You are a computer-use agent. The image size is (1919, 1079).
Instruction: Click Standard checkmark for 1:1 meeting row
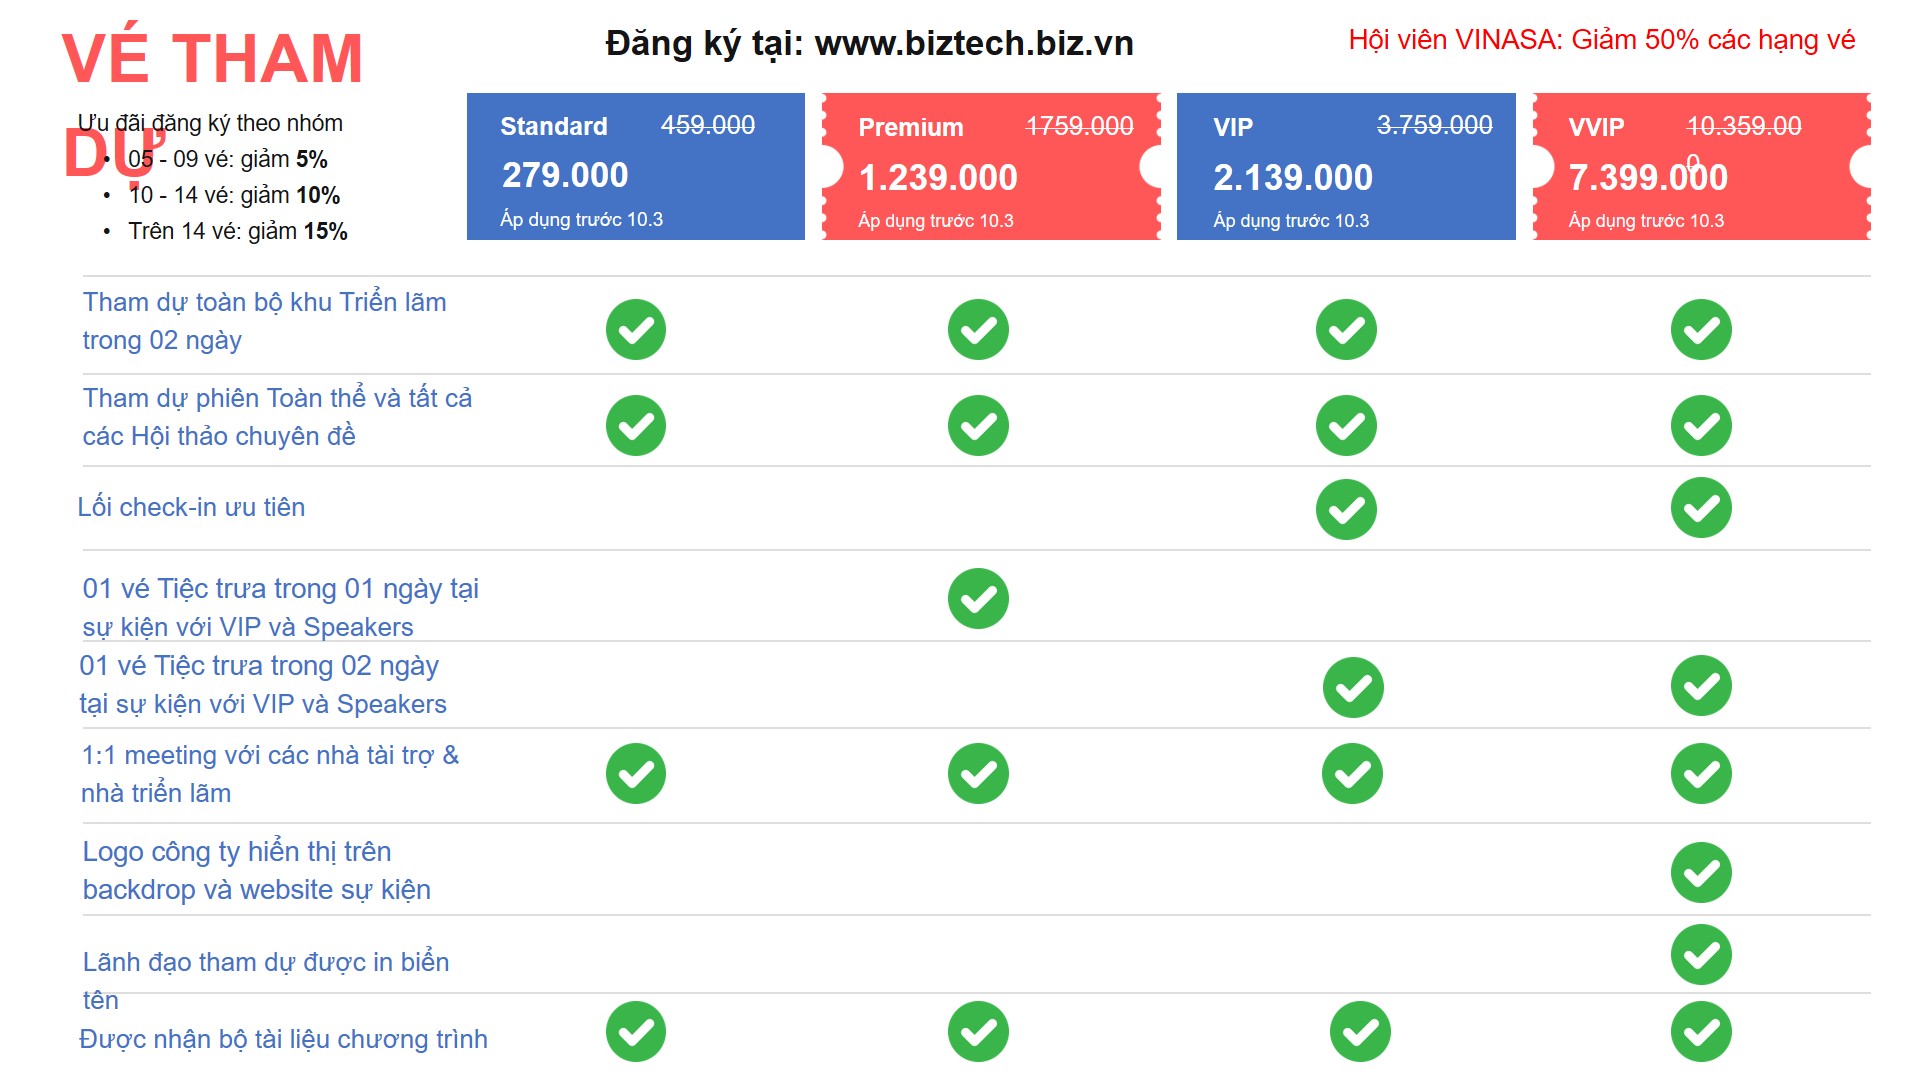(636, 773)
